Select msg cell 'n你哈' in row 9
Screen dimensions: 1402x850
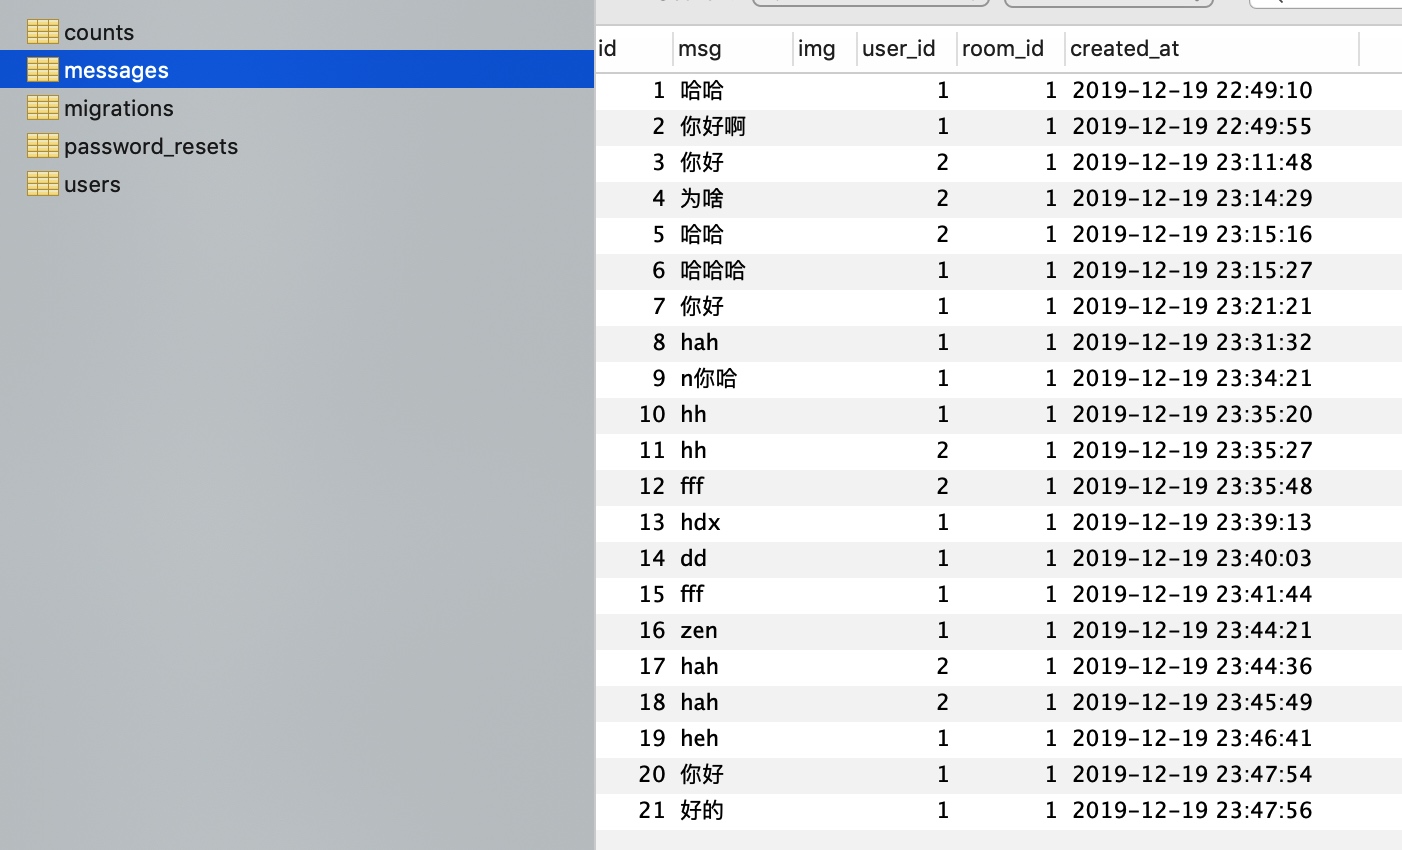[709, 378]
